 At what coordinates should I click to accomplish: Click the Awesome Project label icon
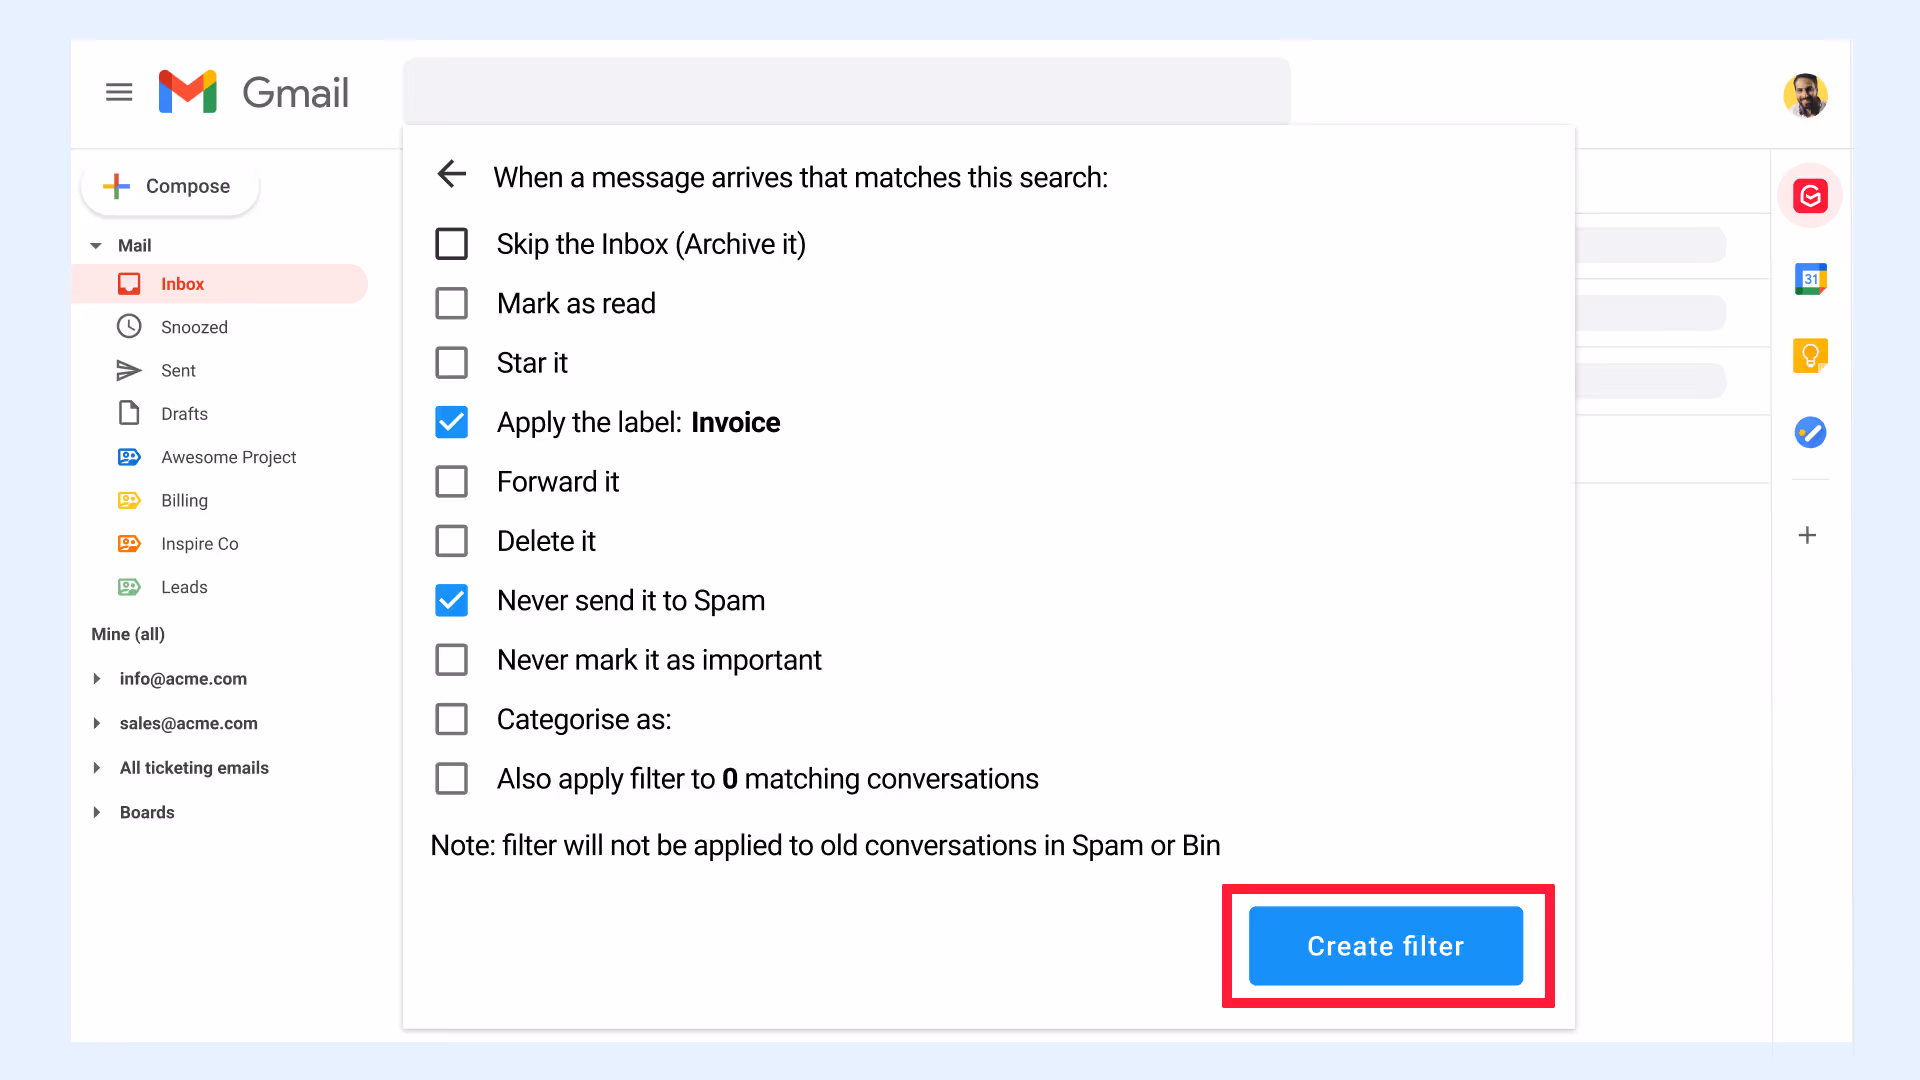(x=129, y=457)
